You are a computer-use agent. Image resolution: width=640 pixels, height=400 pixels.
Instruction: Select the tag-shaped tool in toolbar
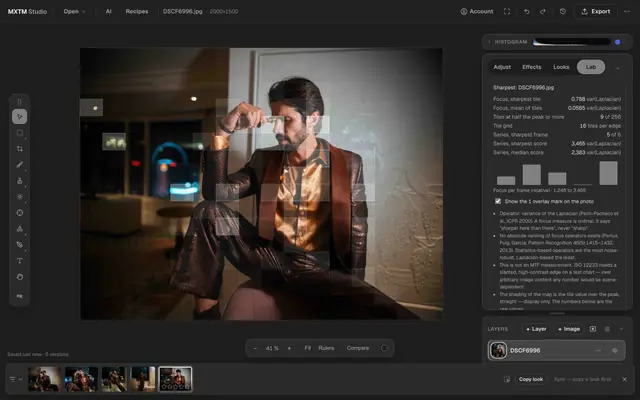[x=19, y=245]
